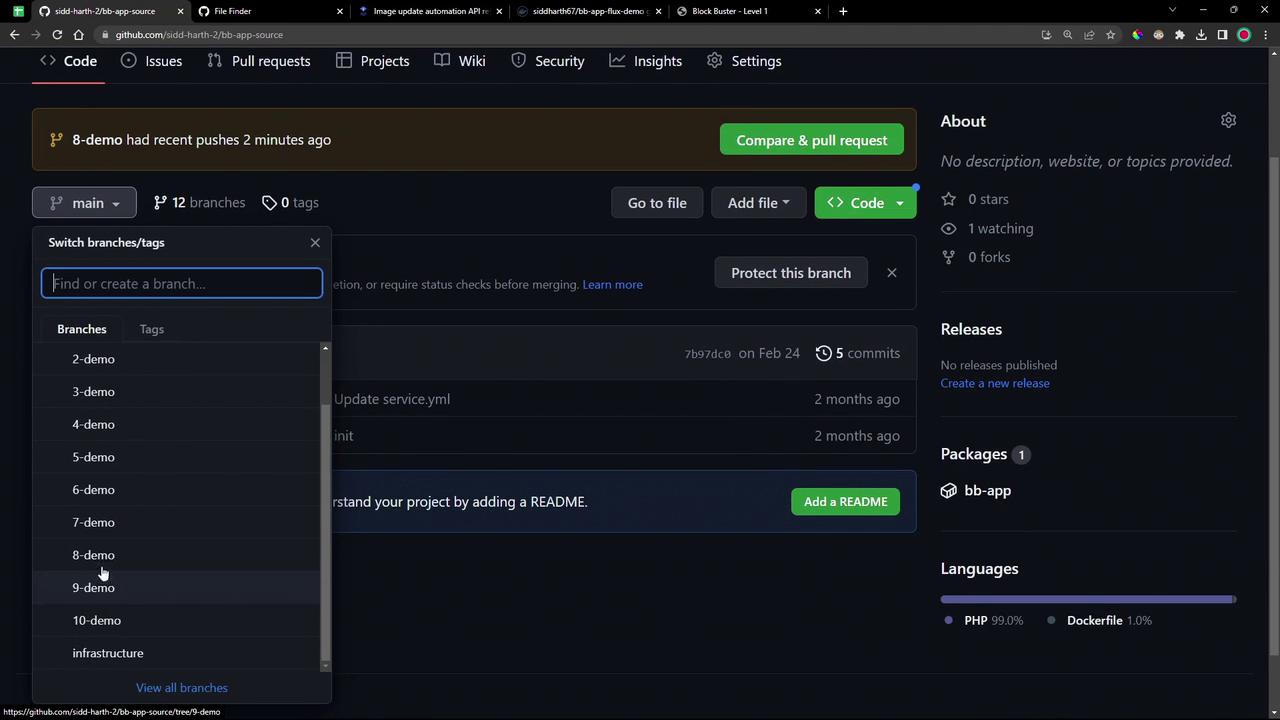This screenshot has width=1280, height=720.
Task: Open the Pull requests tab
Action: pos(258,61)
